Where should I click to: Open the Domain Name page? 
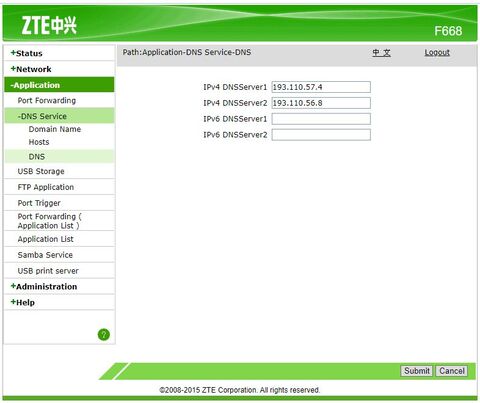pos(55,129)
